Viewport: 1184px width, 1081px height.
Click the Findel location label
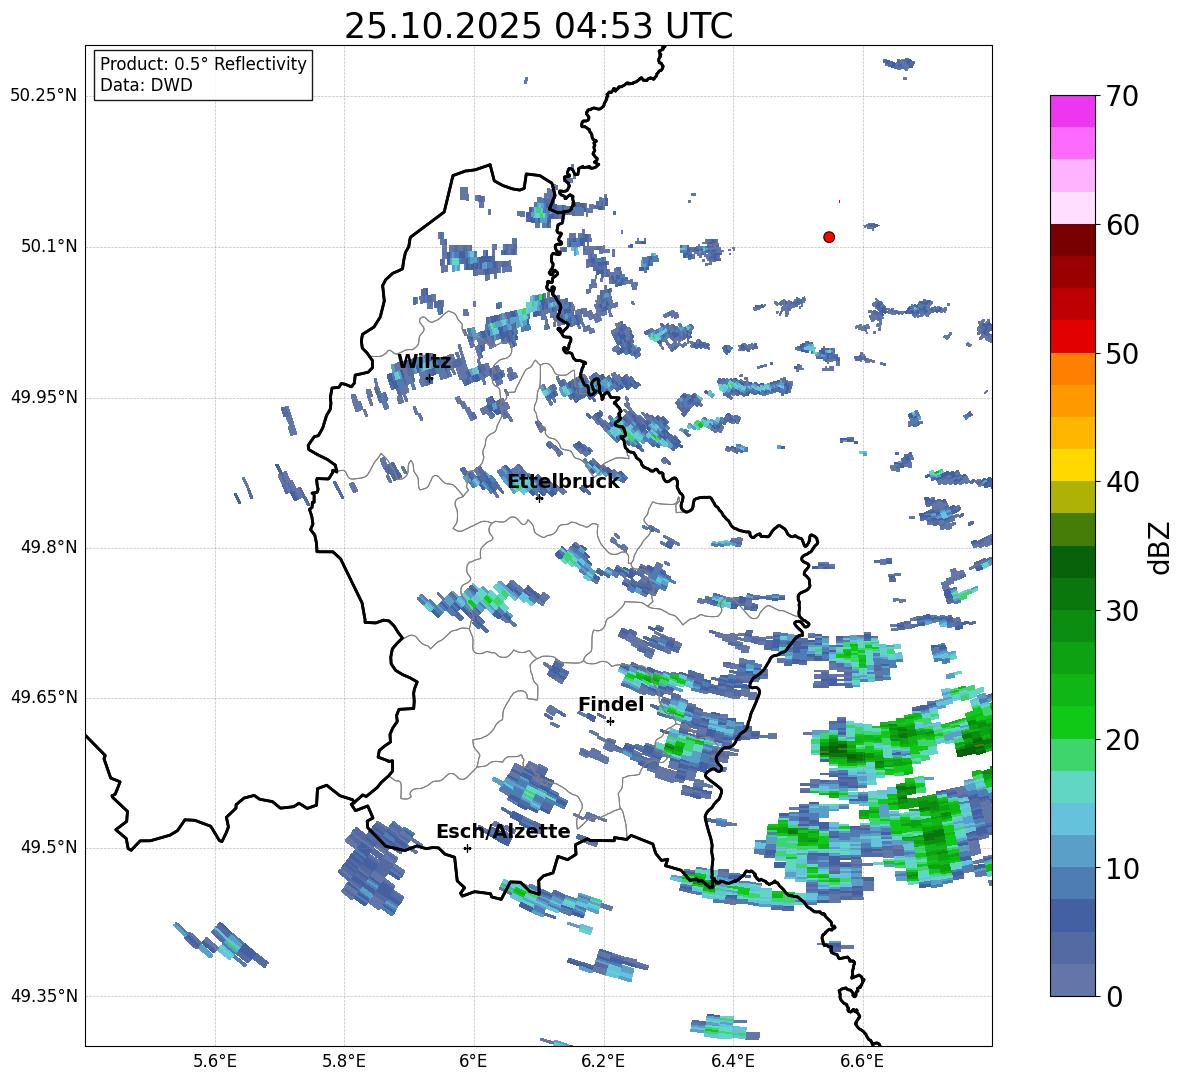(611, 704)
